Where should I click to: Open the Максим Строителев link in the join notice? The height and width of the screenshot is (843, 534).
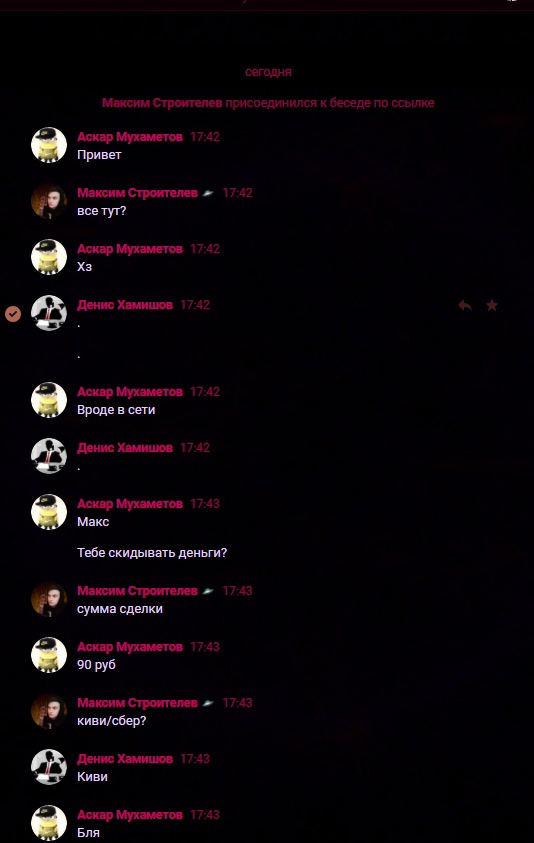(x=162, y=103)
